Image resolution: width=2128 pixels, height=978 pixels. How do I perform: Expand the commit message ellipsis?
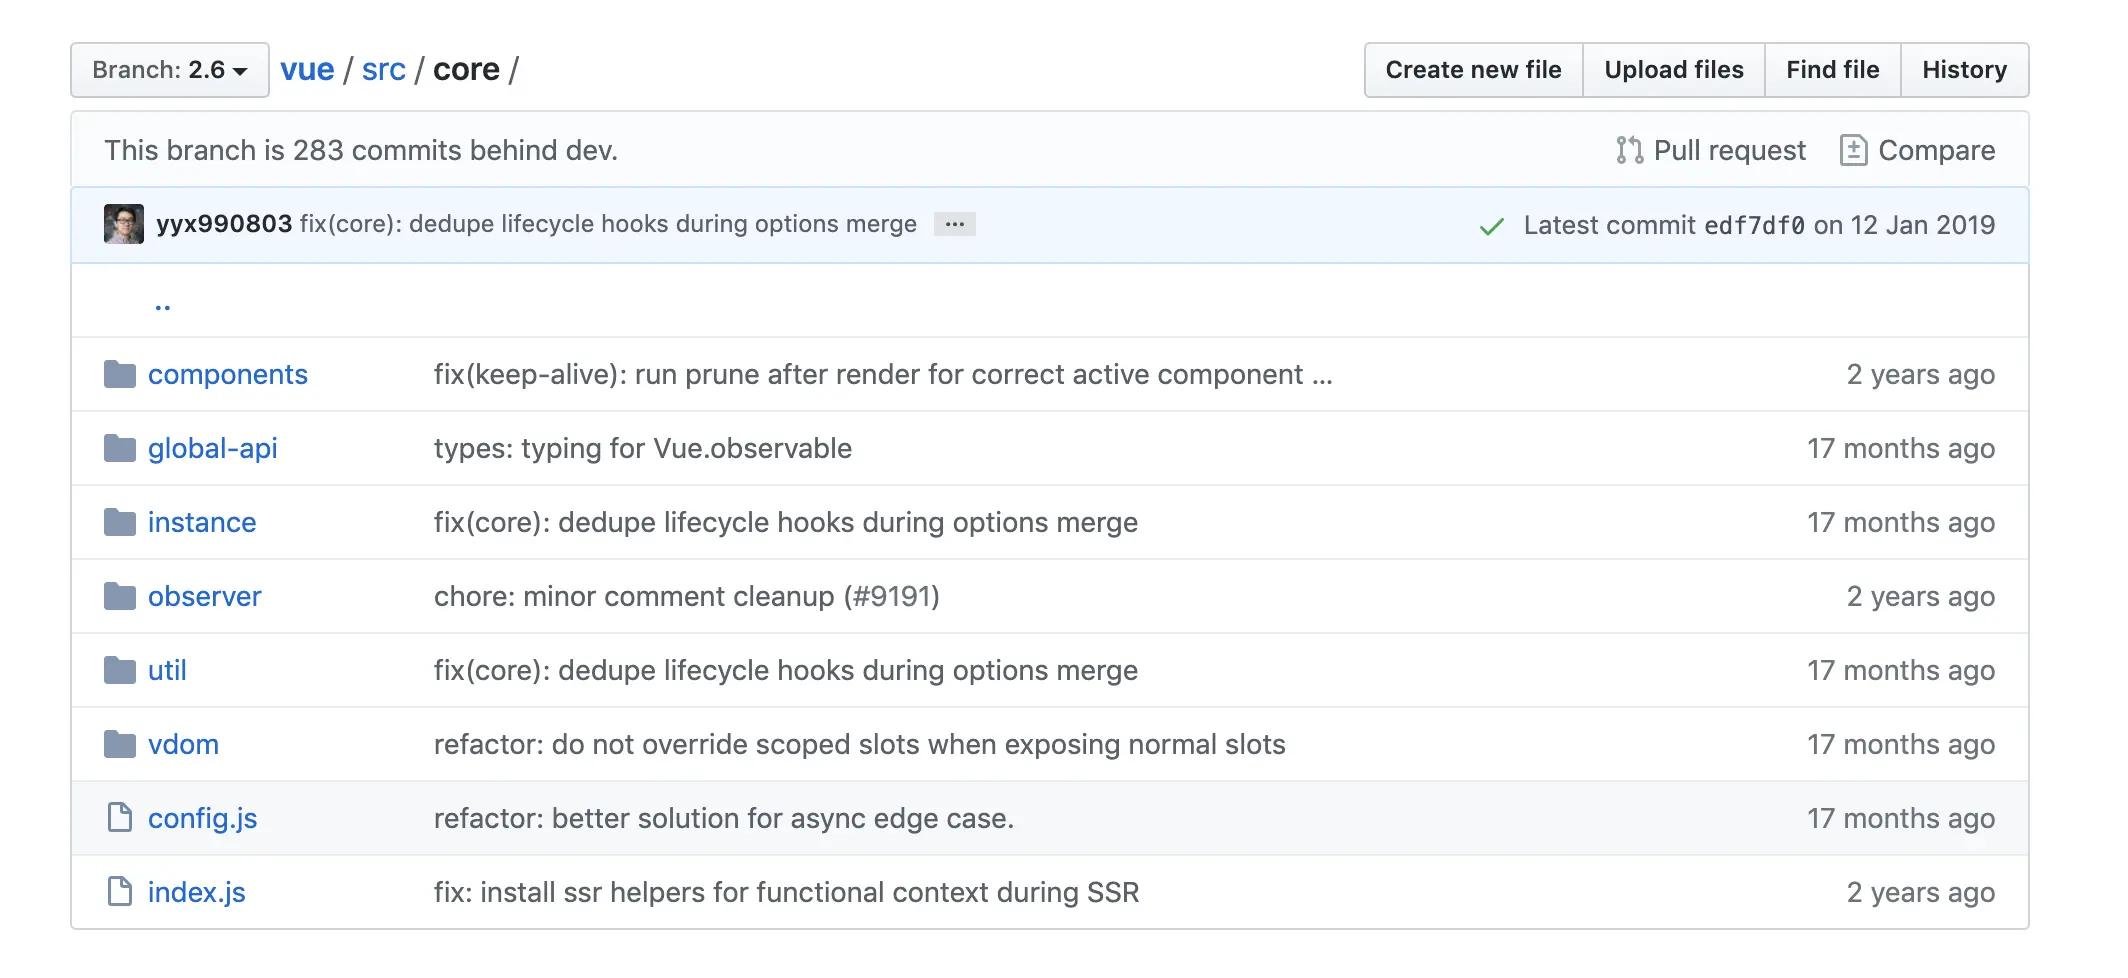tap(954, 224)
